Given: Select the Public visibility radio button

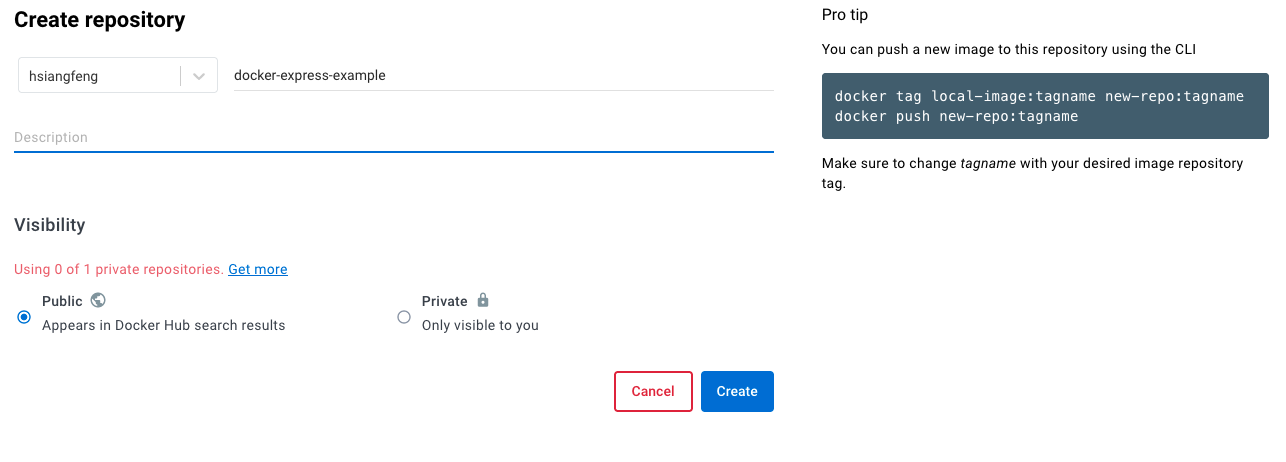Looking at the screenshot, I should 24,317.
